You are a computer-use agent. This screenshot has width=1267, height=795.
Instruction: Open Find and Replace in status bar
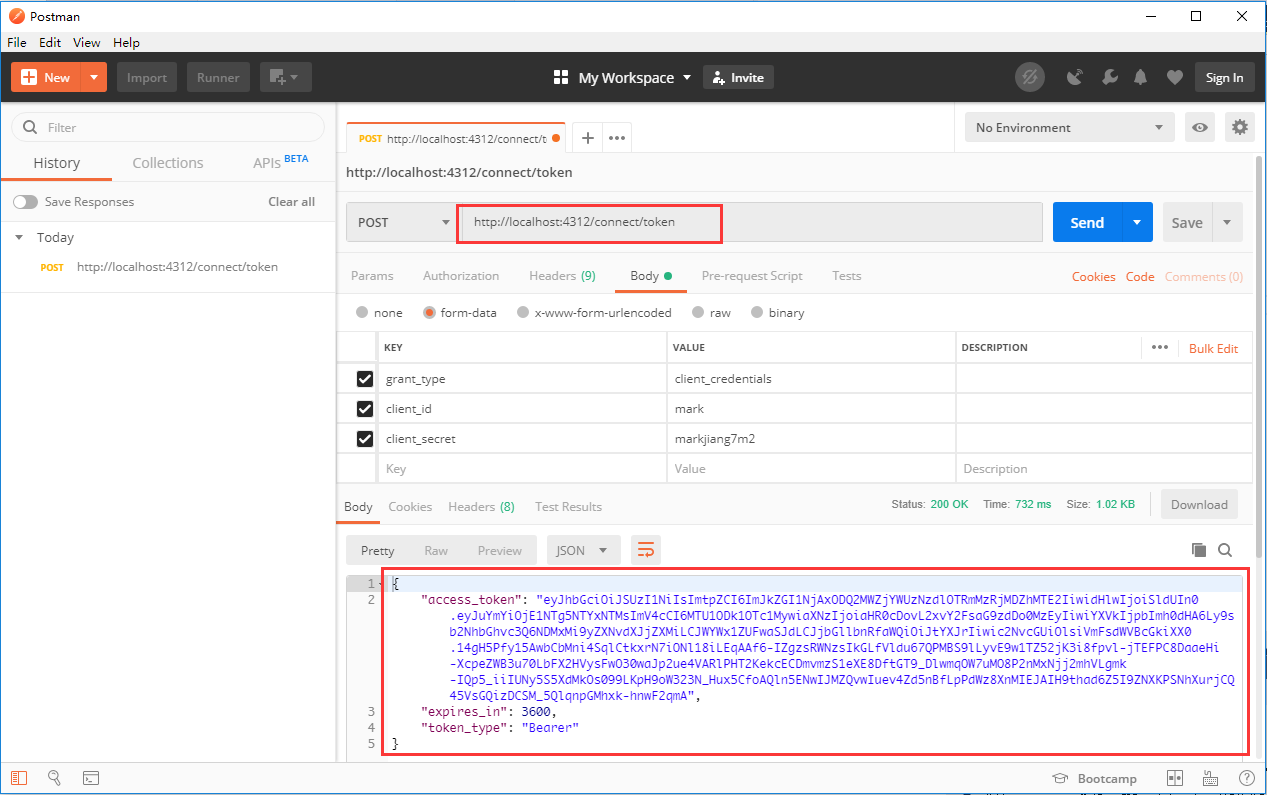55,778
